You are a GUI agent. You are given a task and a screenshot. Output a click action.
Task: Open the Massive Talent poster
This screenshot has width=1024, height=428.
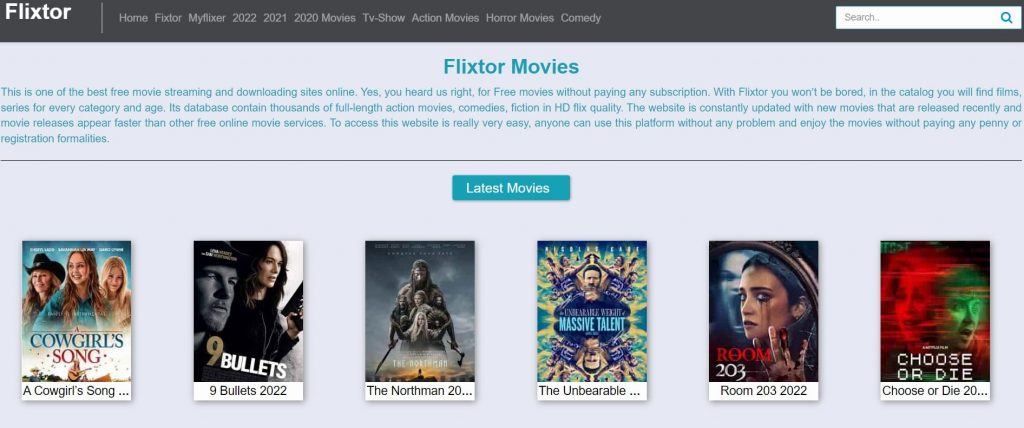(x=592, y=311)
